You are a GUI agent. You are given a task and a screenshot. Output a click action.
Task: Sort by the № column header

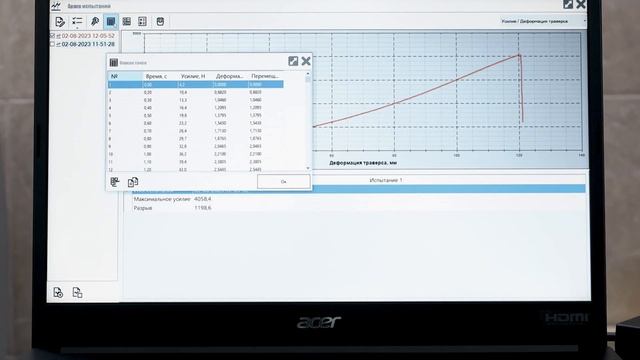tap(125, 76)
